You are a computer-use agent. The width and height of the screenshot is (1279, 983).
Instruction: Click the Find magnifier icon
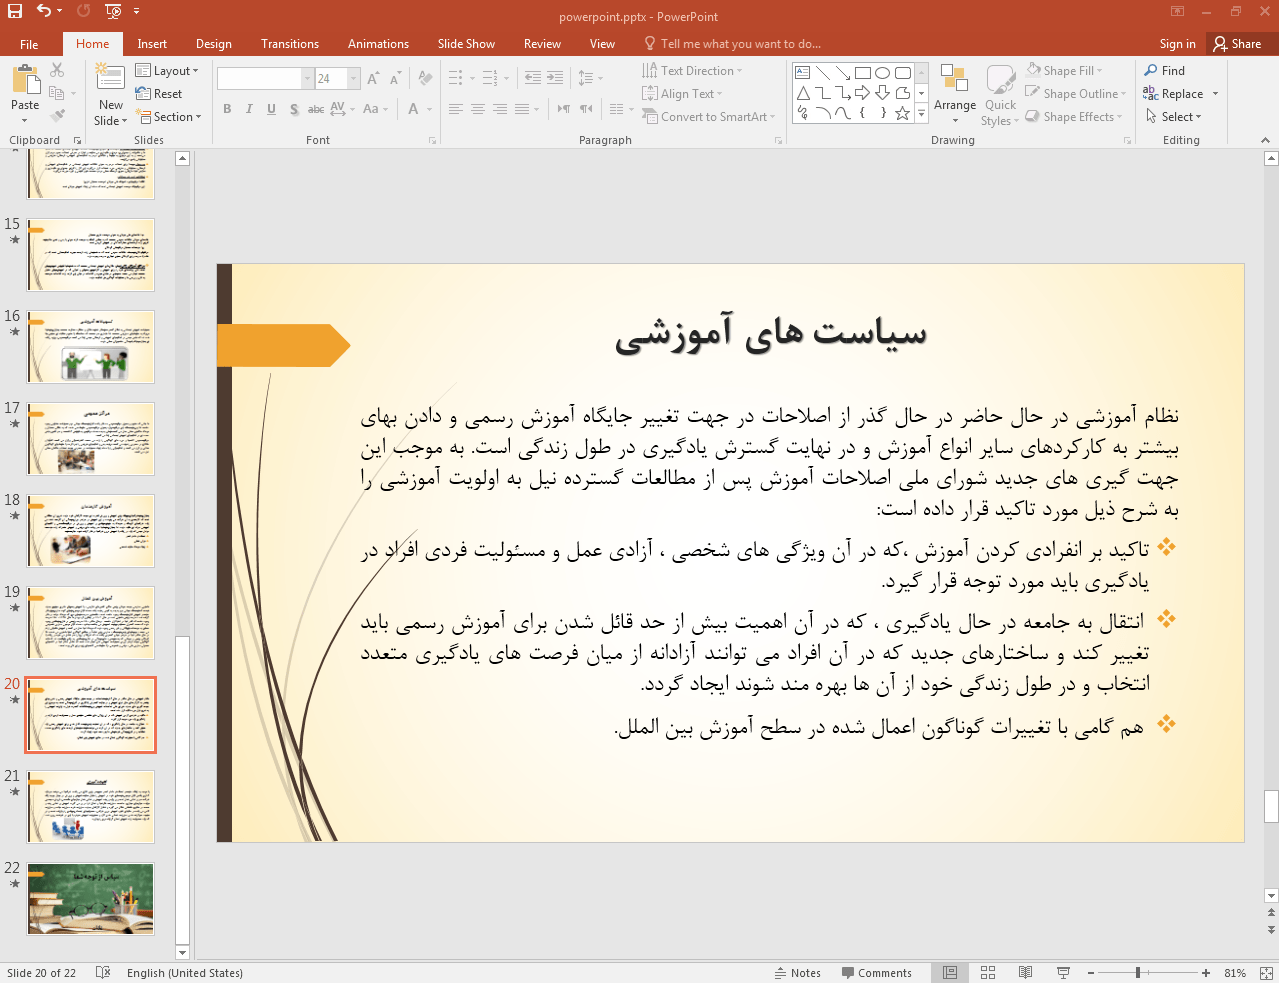tap(1151, 71)
